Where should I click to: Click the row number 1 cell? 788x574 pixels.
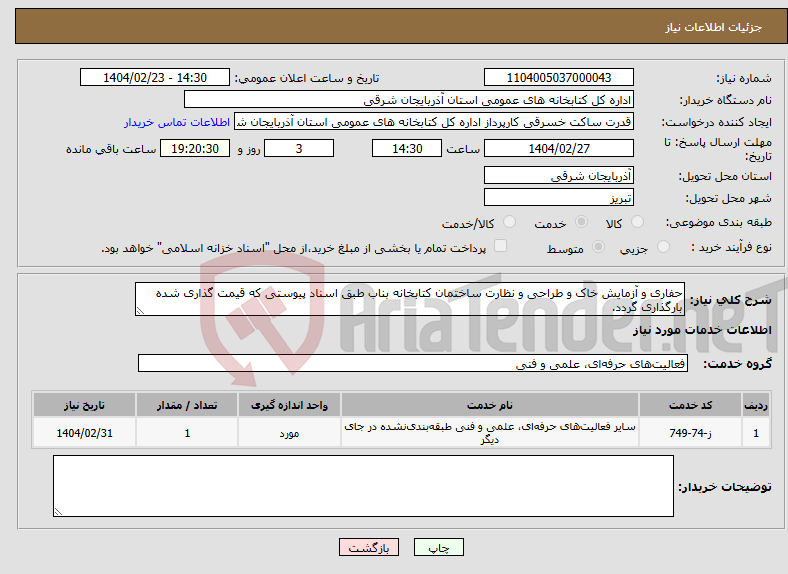coord(756,433)
